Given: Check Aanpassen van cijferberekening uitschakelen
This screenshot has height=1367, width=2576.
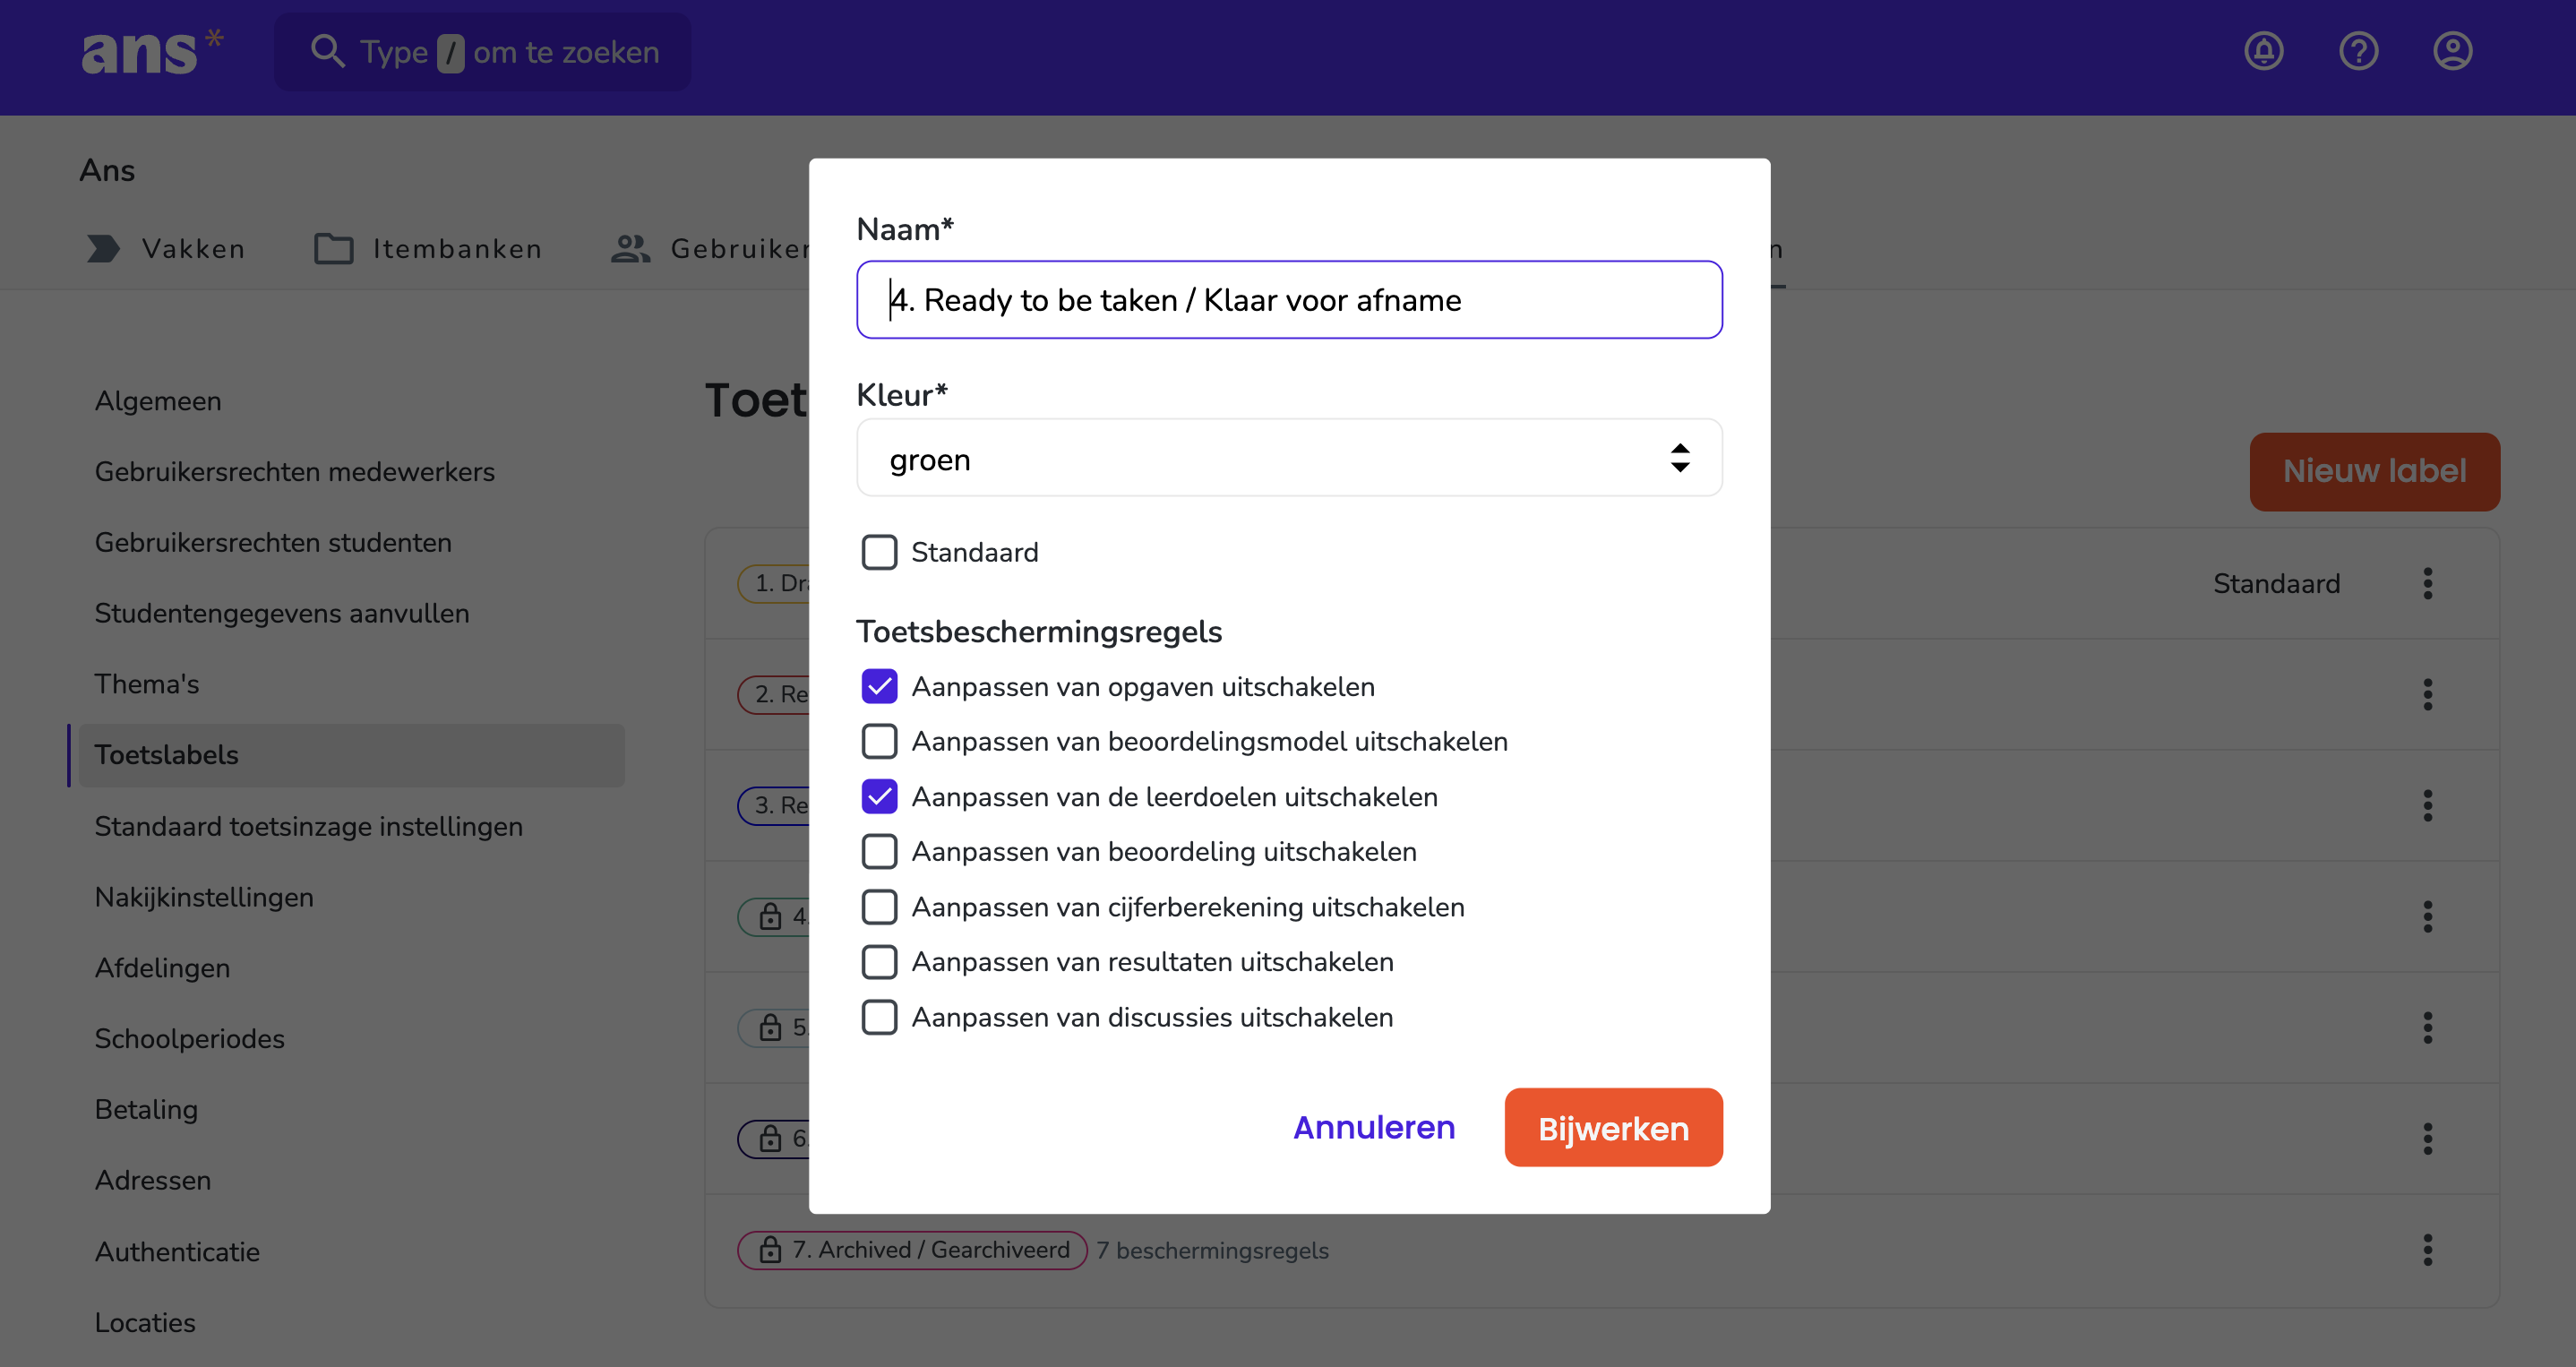Looking at the screenshot, I should pos(879,906).
